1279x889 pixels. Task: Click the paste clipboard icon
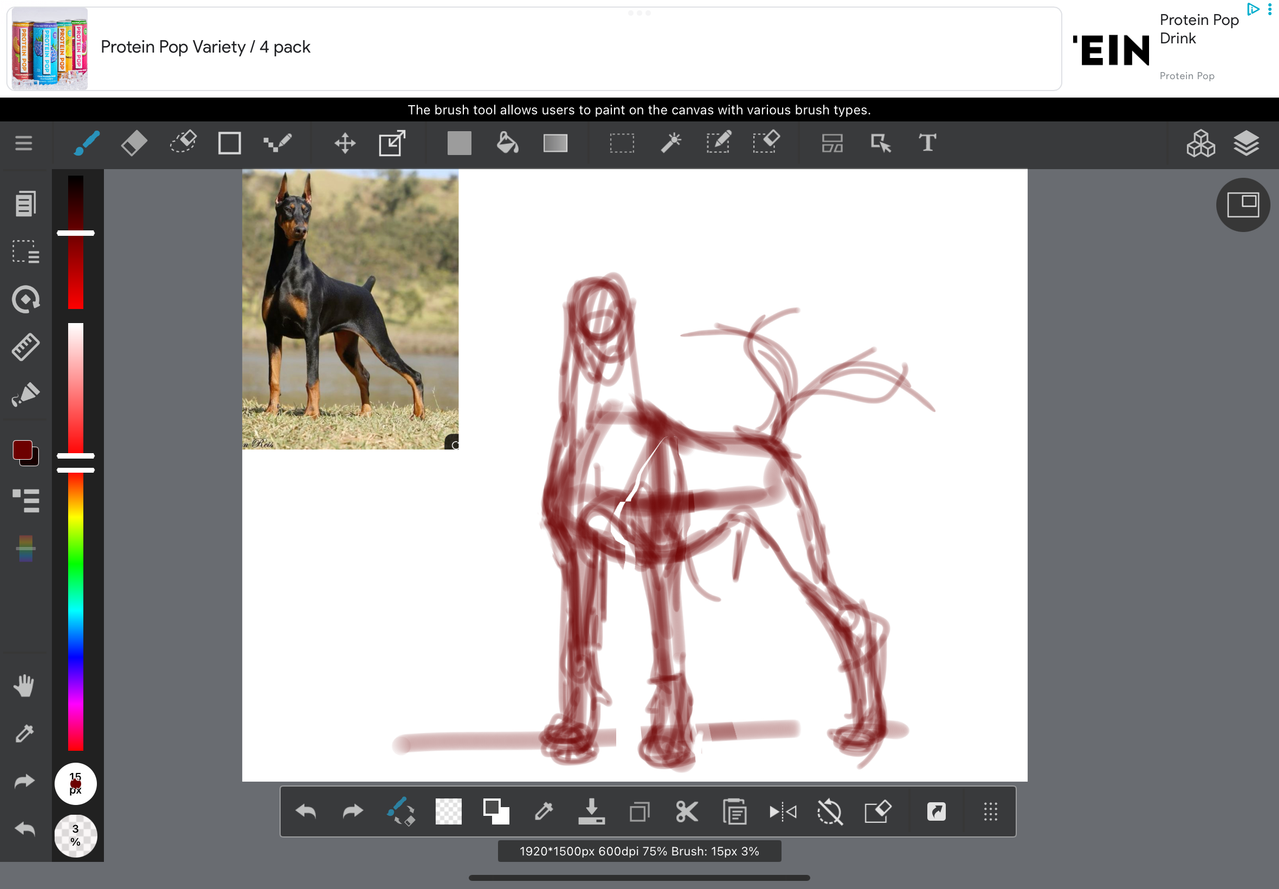pos(735,811)
